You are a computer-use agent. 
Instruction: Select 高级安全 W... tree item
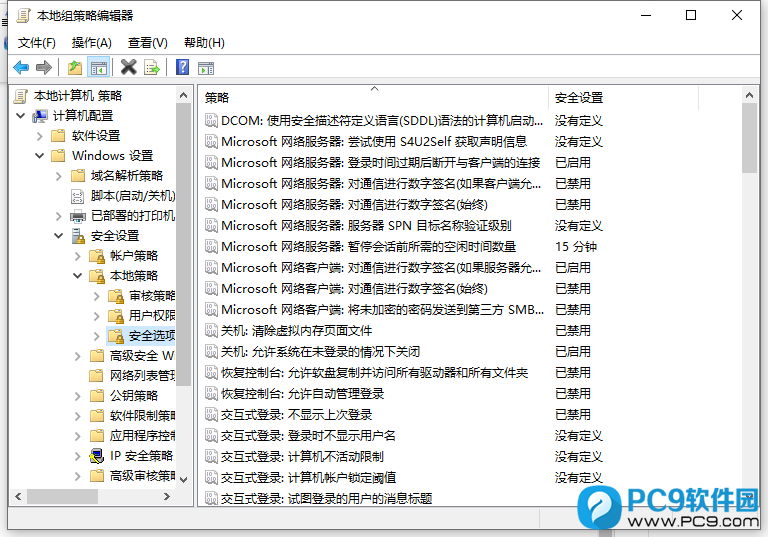[x=142, y=356]
